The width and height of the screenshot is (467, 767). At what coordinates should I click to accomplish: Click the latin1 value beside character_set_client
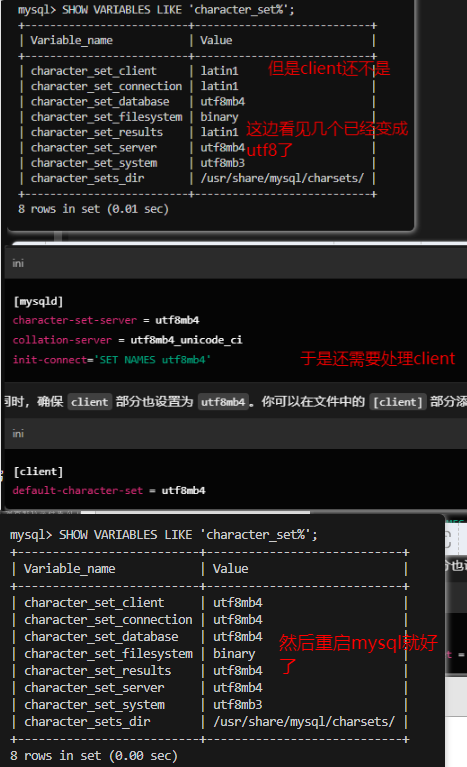(x=219, y=71)
